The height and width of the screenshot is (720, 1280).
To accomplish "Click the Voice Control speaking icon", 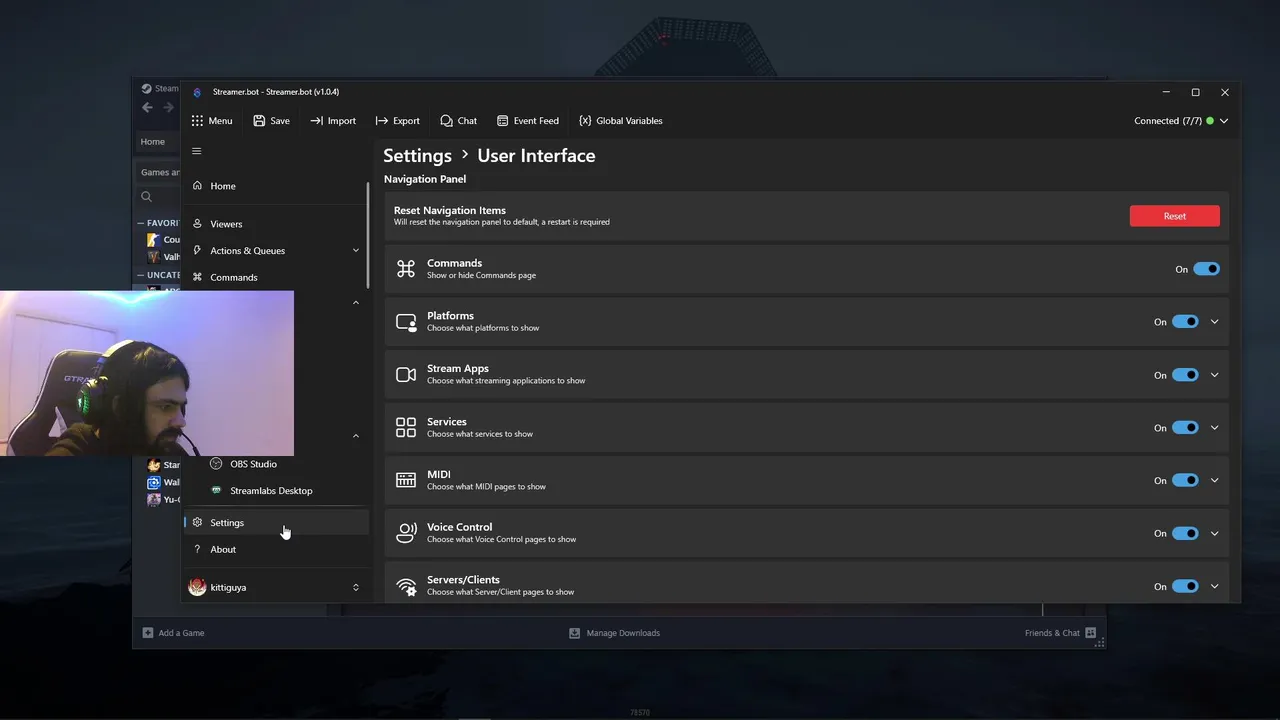I will point(405,533).
